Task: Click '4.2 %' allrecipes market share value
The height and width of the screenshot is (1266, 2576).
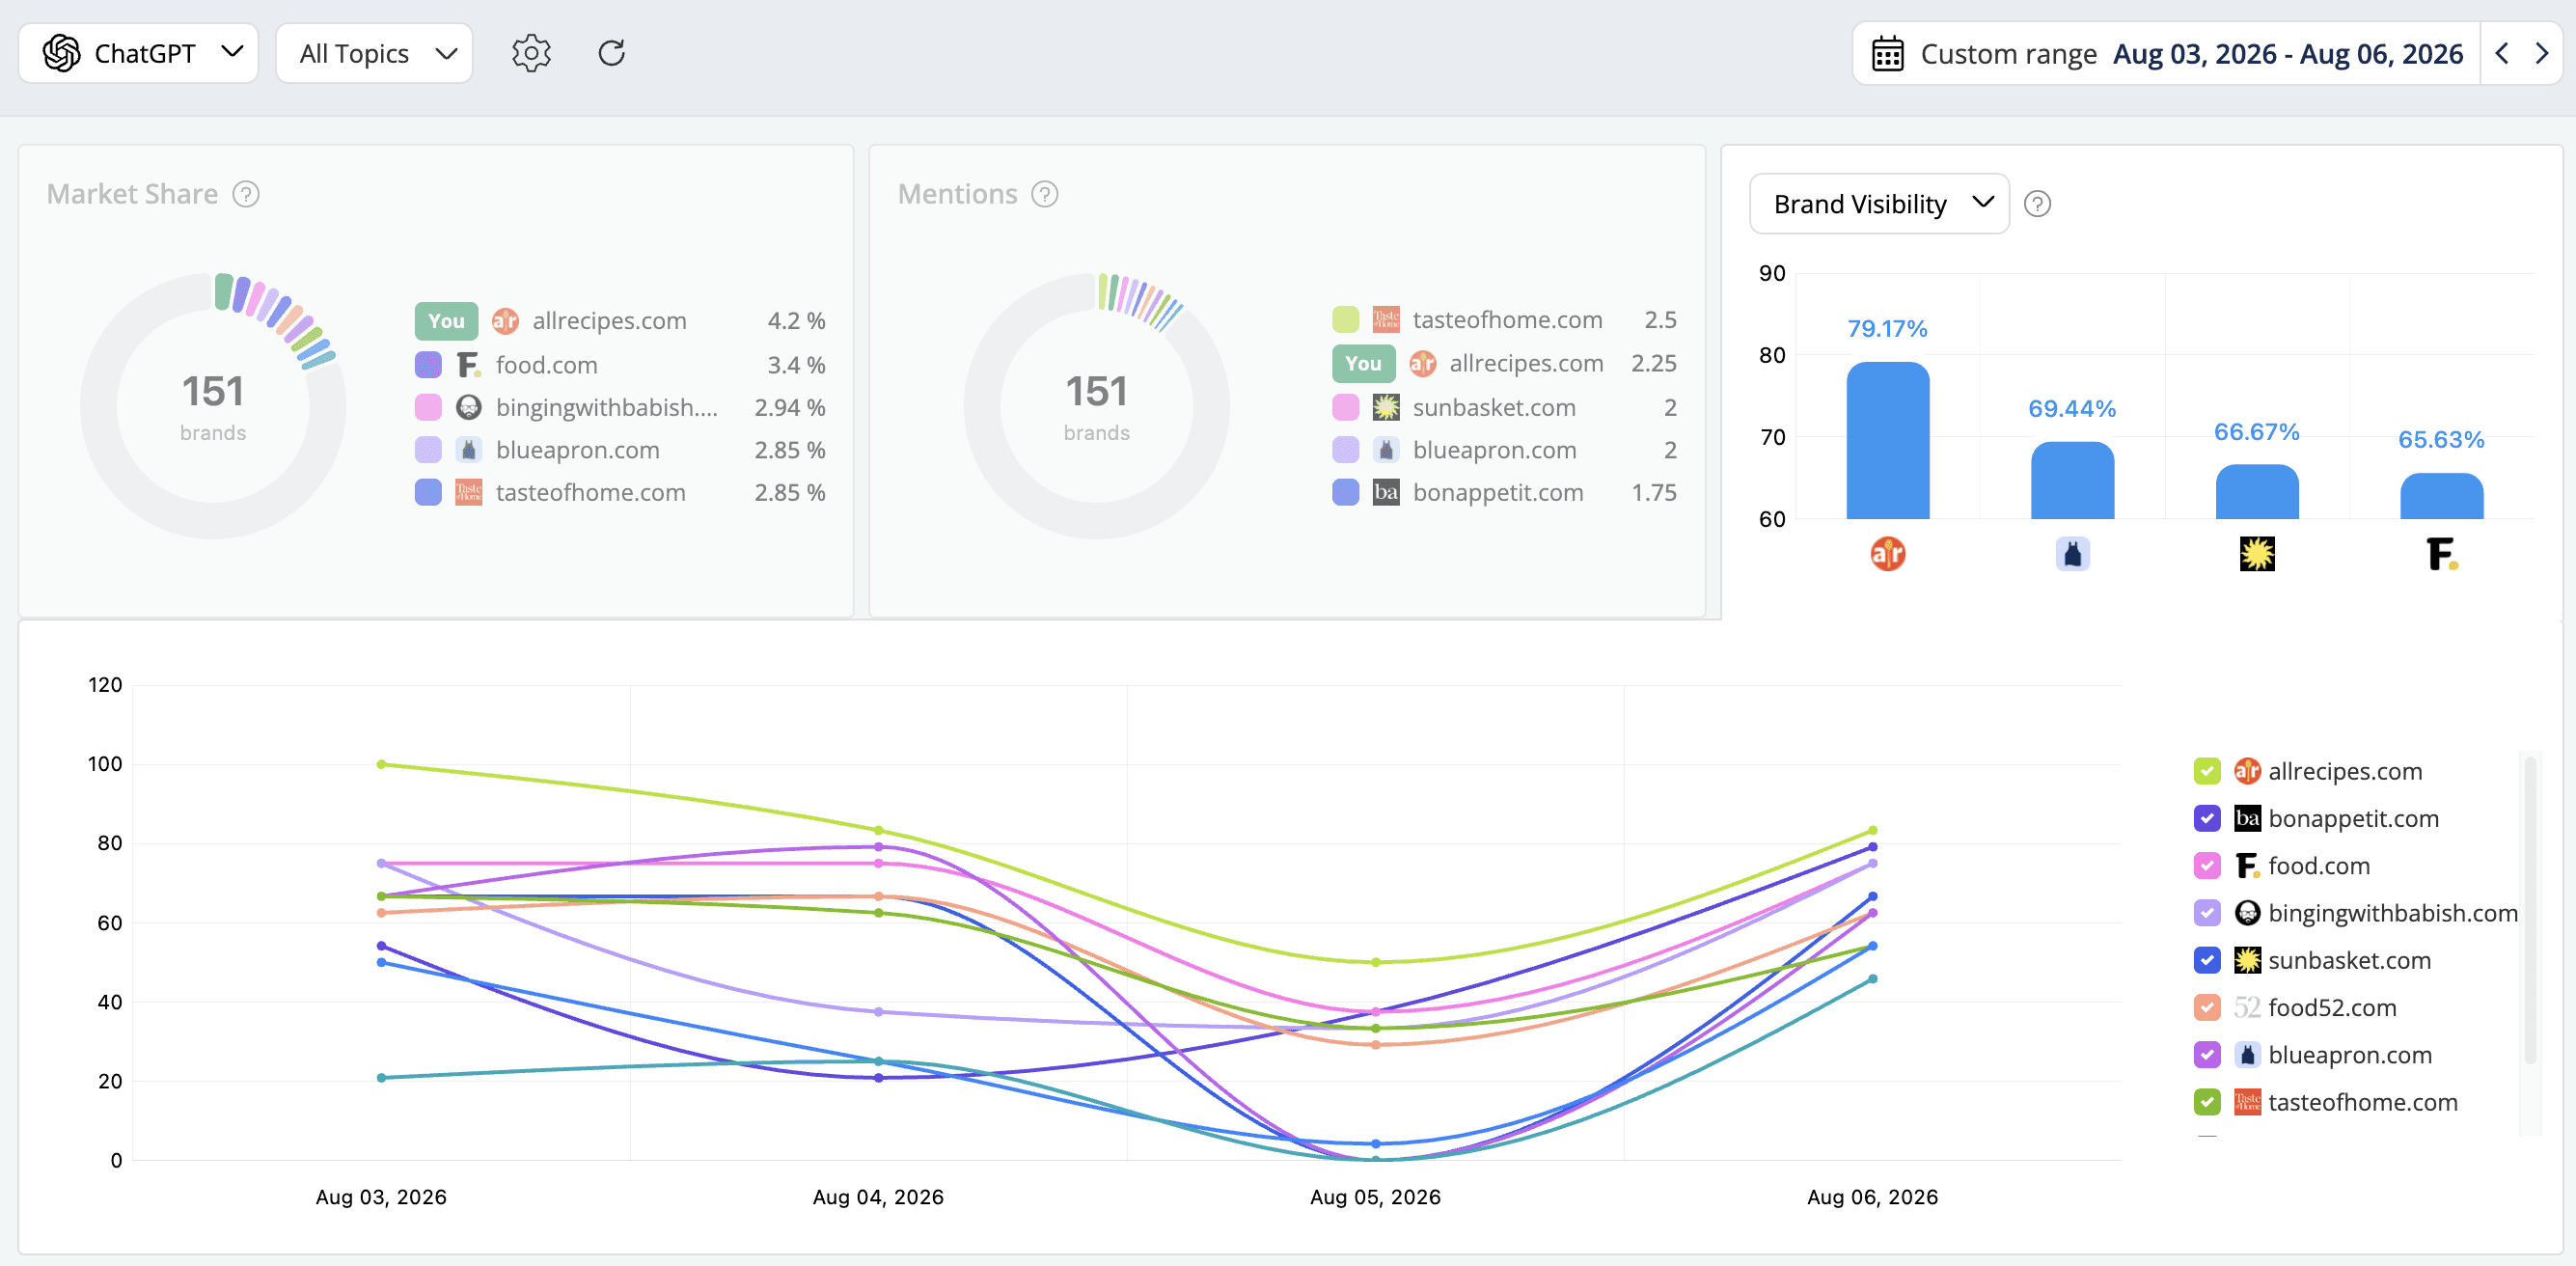Action: (x=796, y=321)
